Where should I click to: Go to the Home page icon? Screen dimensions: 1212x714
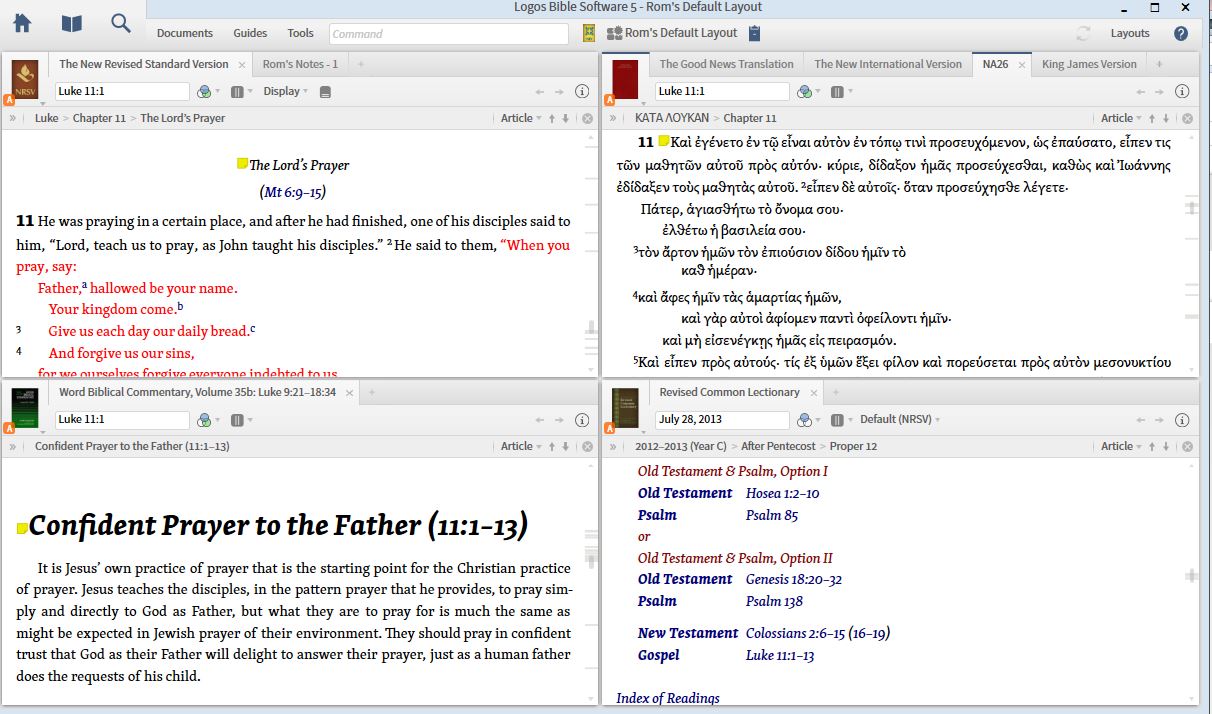(22, 24)
